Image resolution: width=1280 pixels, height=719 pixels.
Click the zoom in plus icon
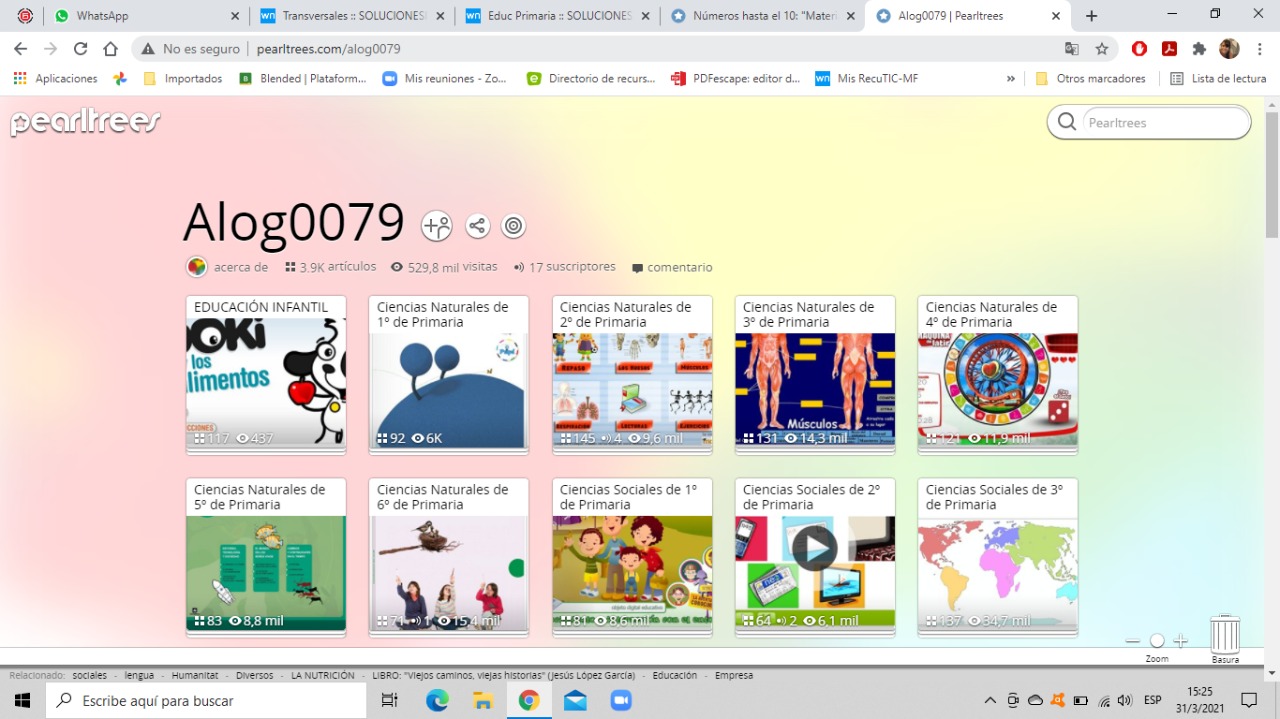click(1181, 641)
